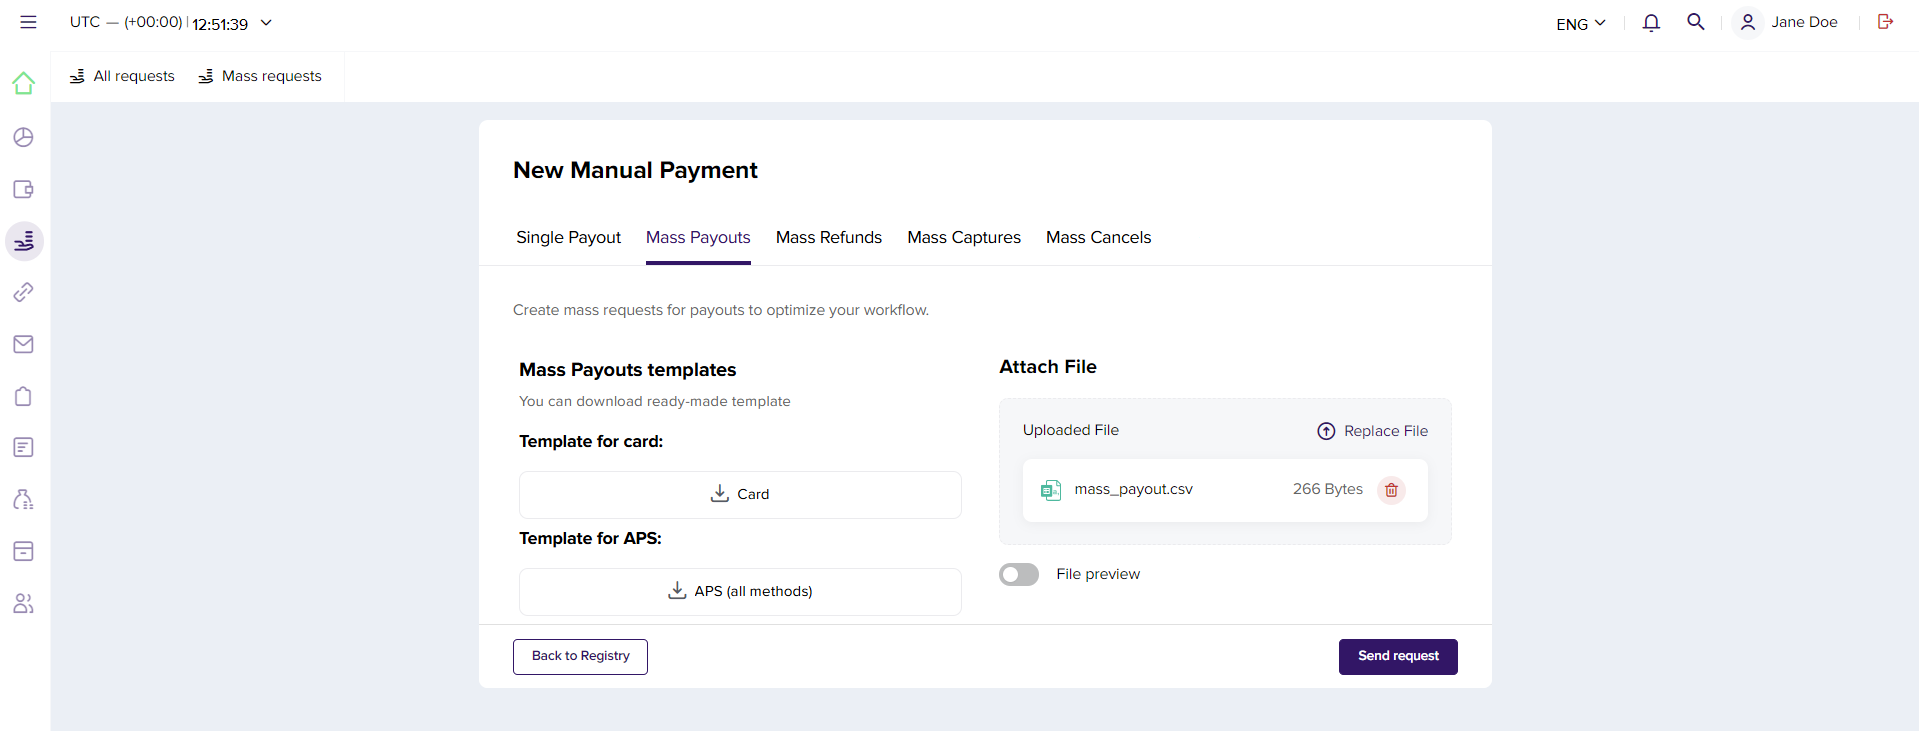Click the payment link chain icon

[x=24, y=292]
